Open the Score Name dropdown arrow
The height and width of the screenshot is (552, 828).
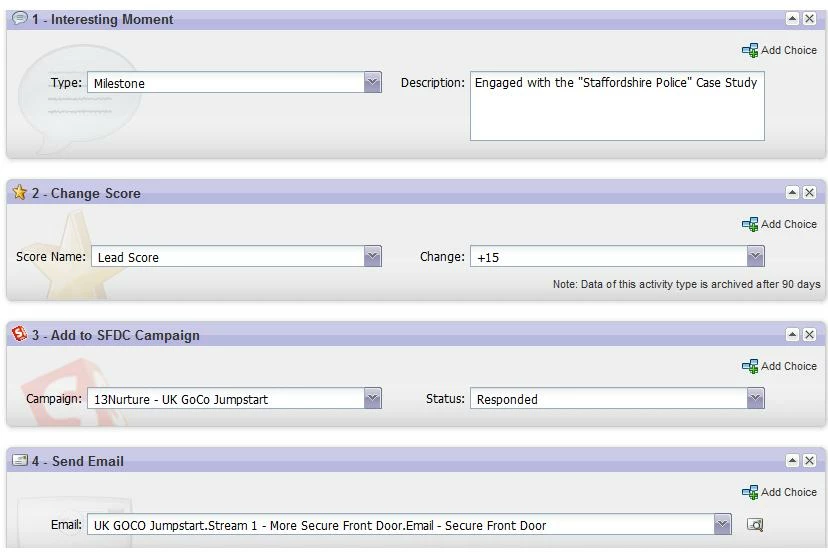tap(372, 257)
